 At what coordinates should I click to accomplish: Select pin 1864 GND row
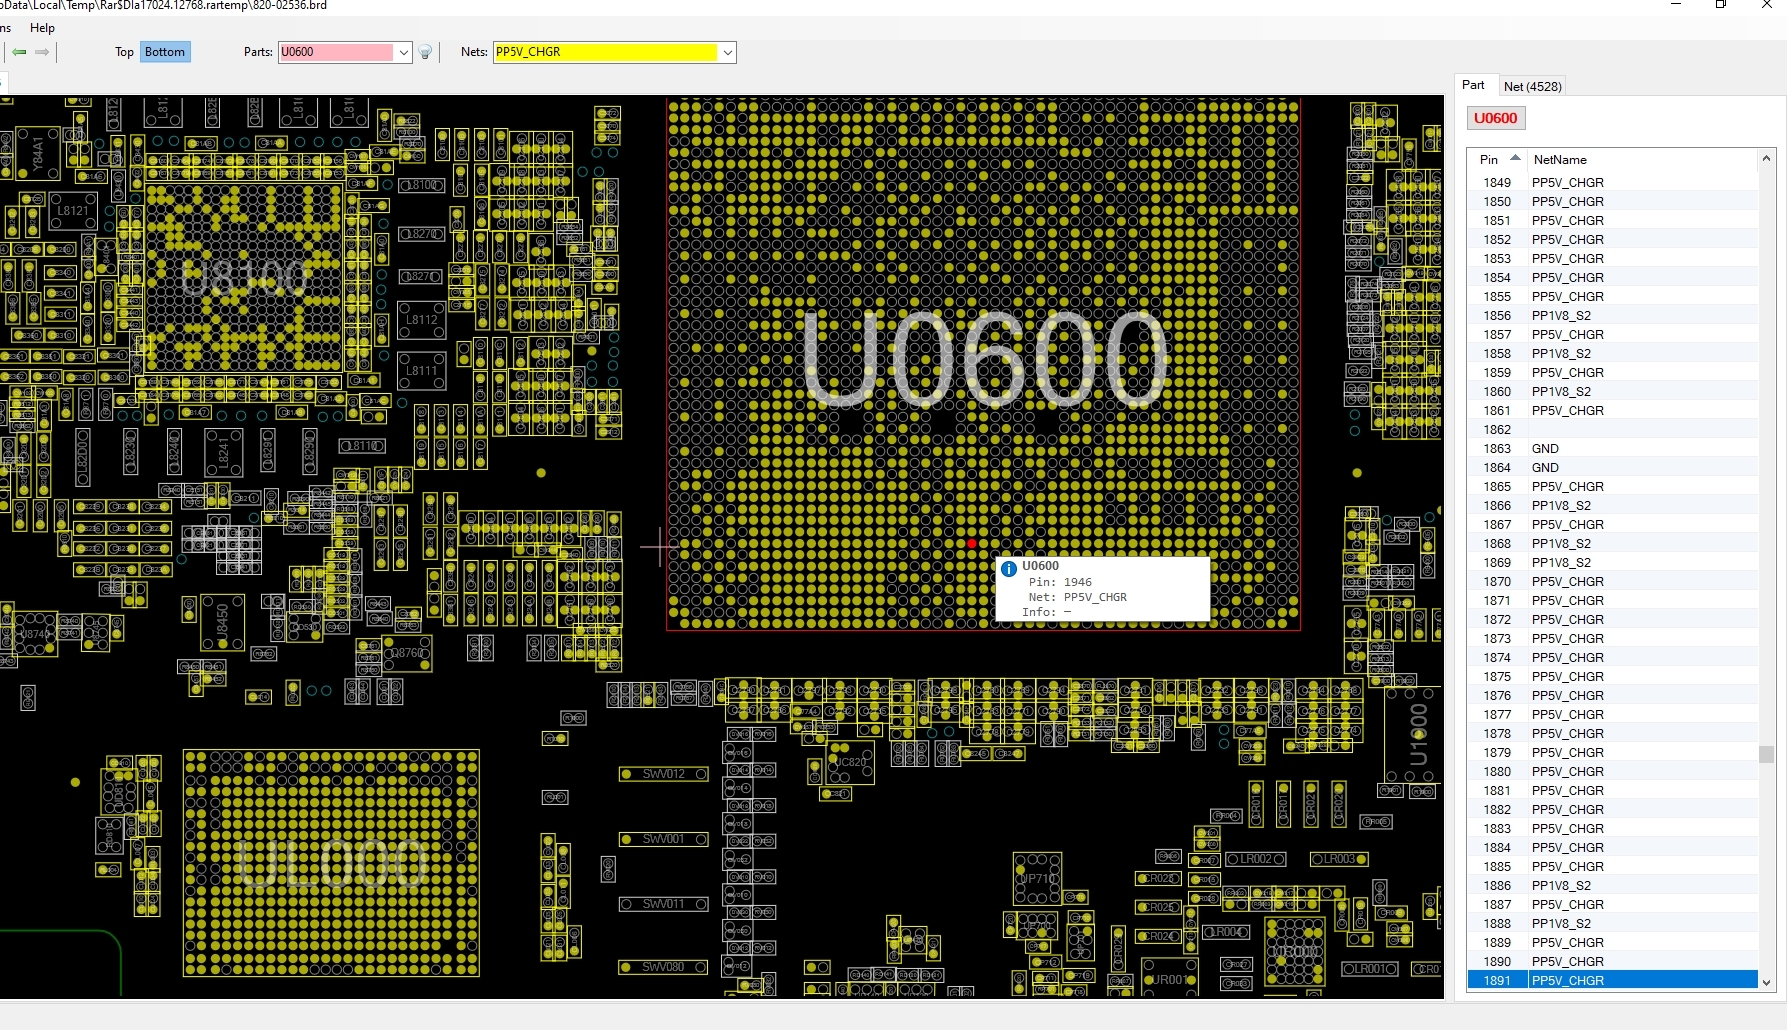click(1612, 467)
